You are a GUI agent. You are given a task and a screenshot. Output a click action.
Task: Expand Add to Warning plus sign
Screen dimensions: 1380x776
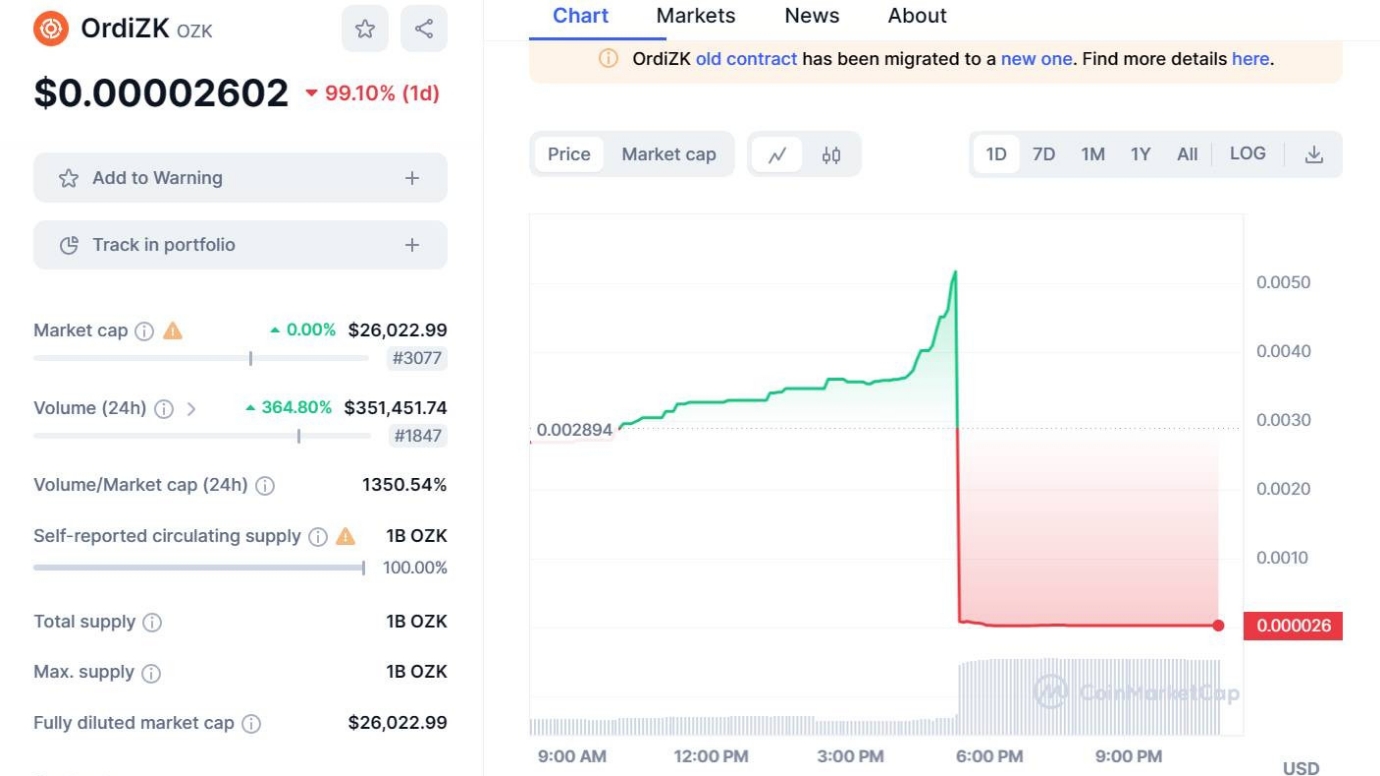click(412, 178)
